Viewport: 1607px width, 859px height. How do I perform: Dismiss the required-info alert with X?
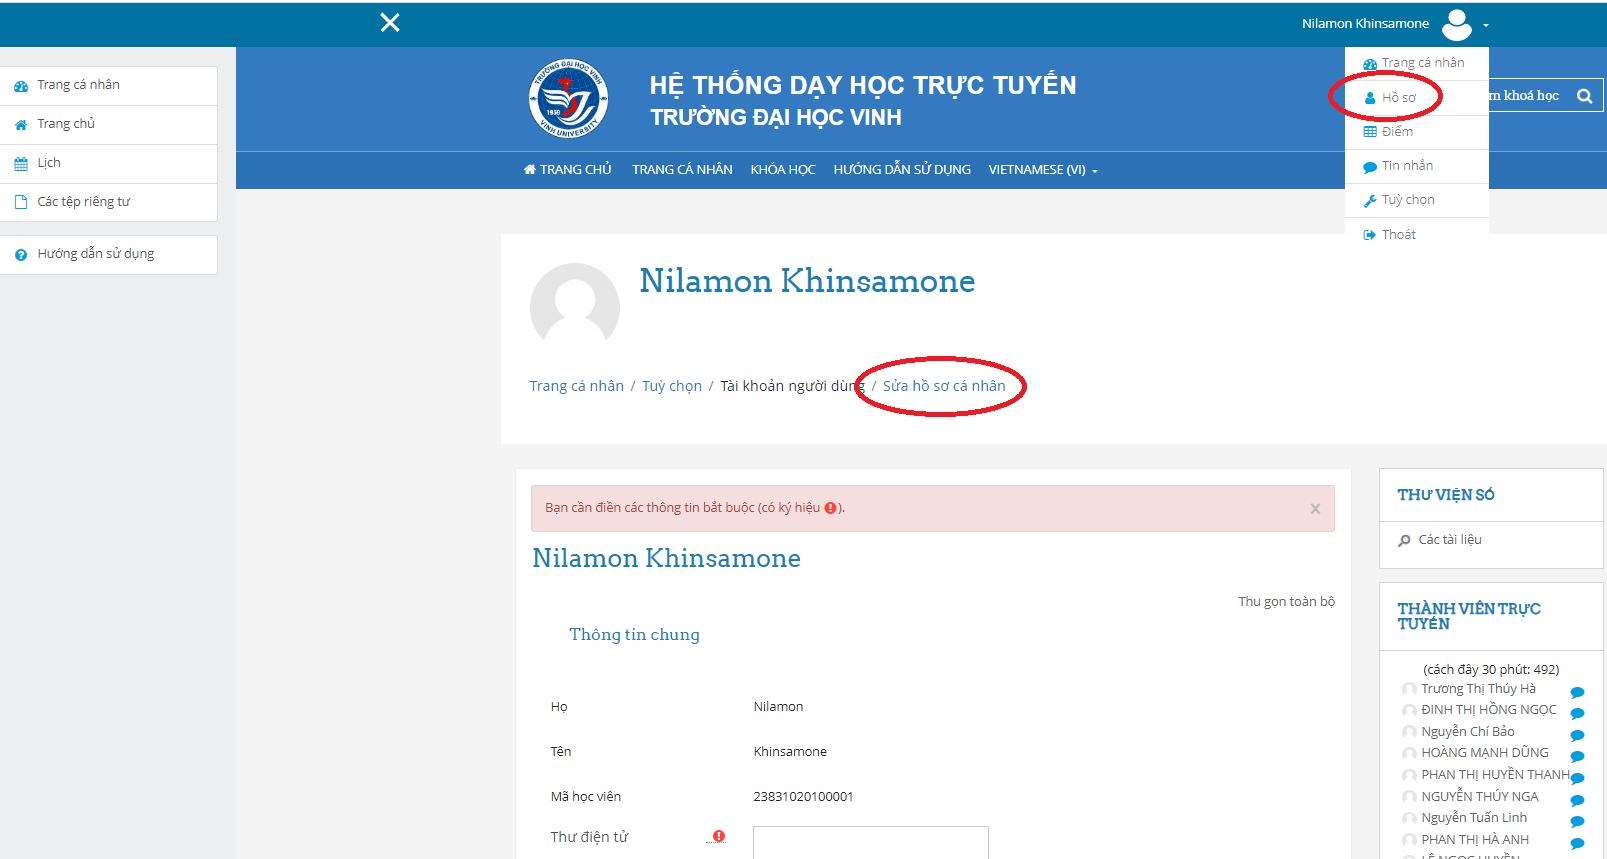click(1315, 509)
